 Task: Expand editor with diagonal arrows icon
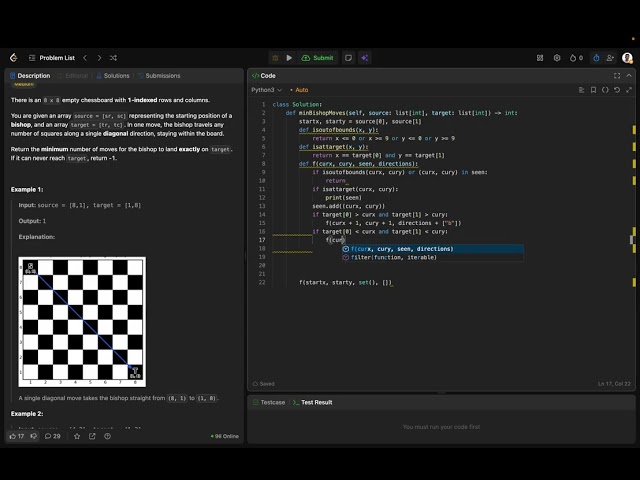point(629,90)
